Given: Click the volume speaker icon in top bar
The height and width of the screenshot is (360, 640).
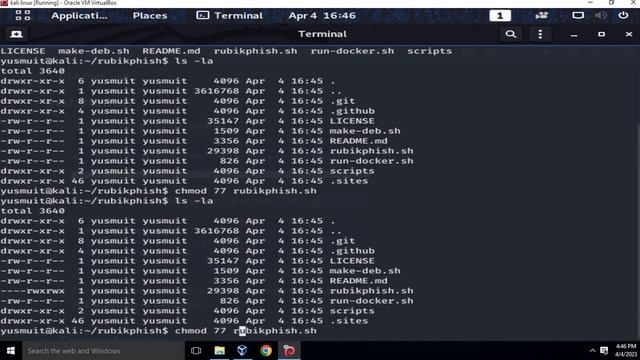Looking at the screenshot, I should coord(600,16).
